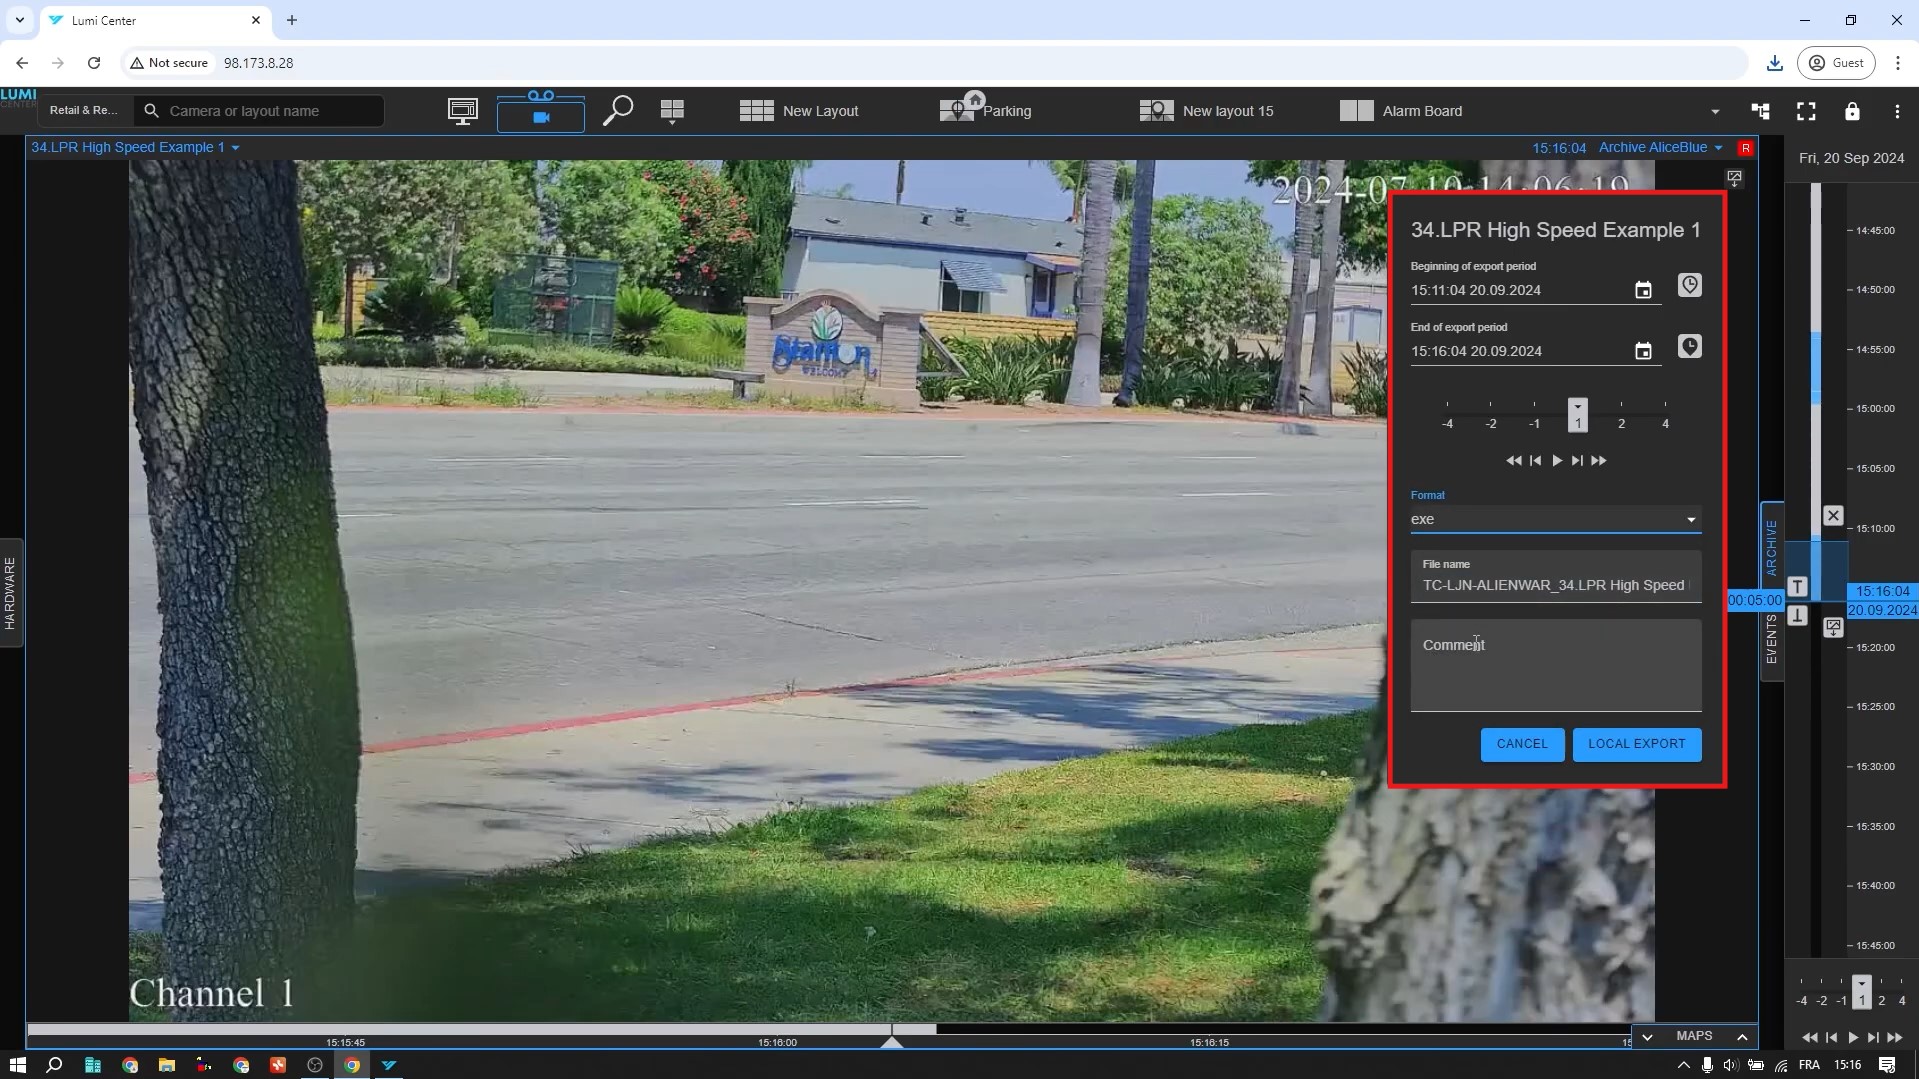Image resolution: width=1919 pixels, height=1079 pixels.
Task: Set end of export period clock icon
Action: tap(1689, 347)
